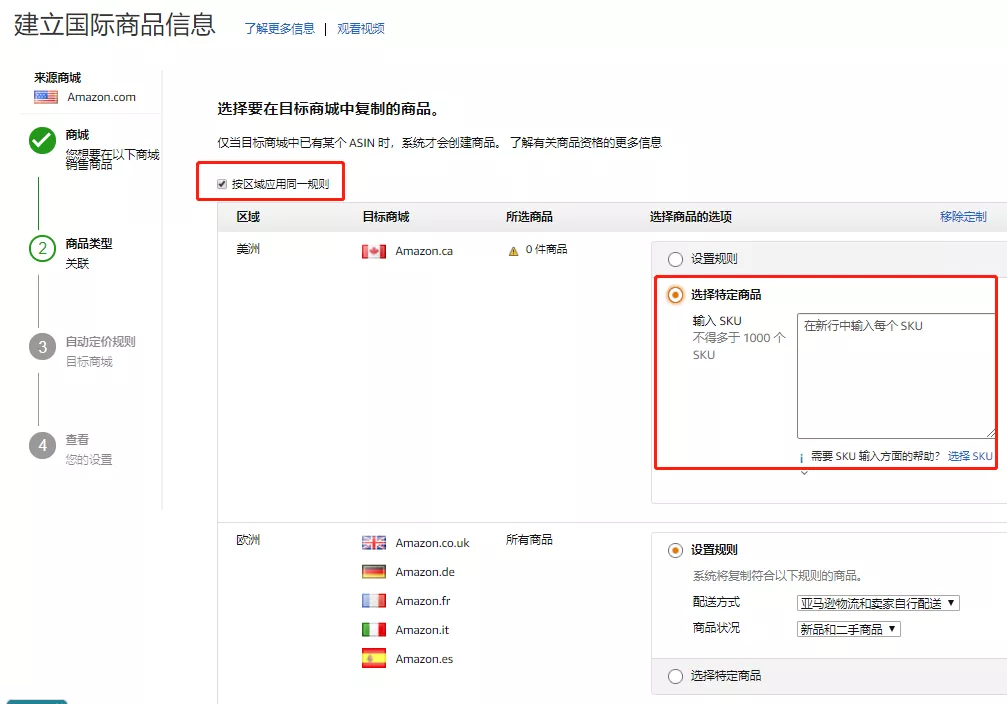Viewport: 1007px width, 704px height.
Task: Click the Amazon.de Germany flag icon
Action: 373,571
